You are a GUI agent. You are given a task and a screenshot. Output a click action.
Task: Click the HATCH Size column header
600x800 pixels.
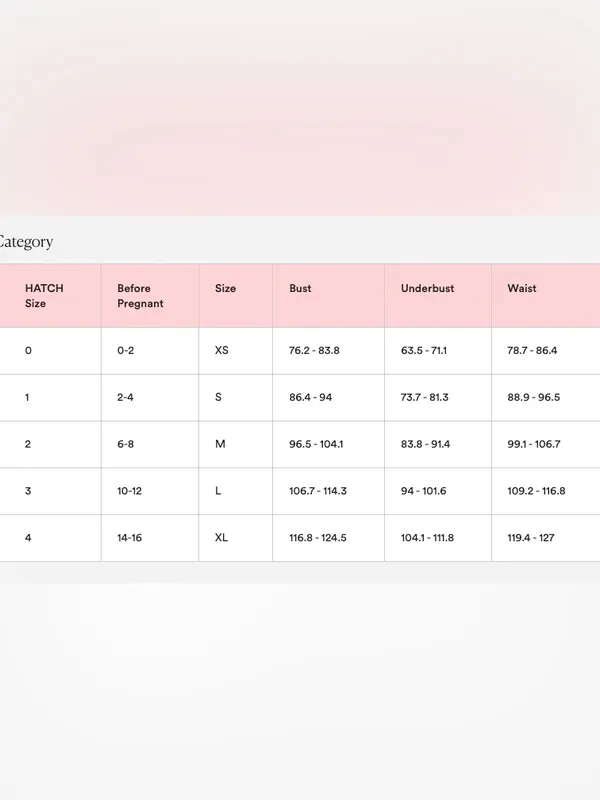(x=44, y=295)
